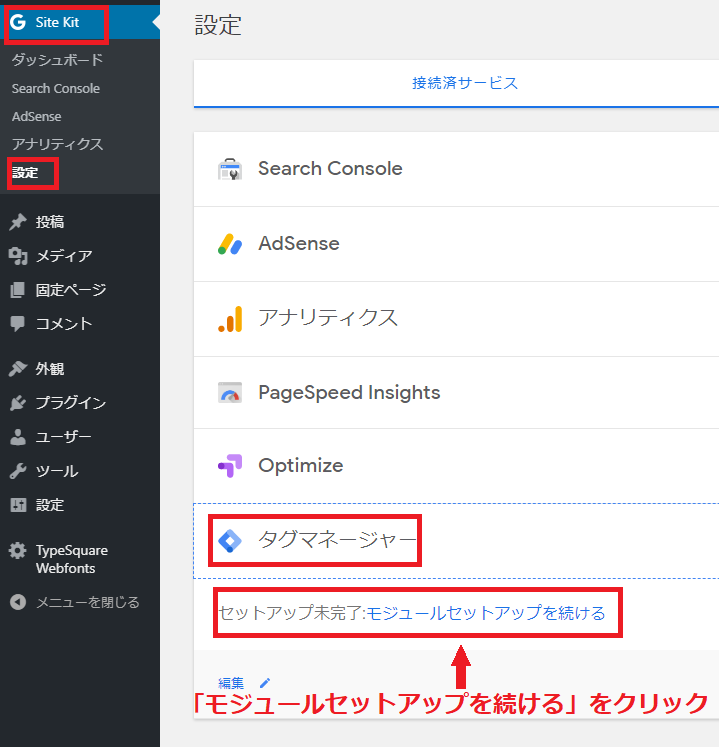Open the 投稿 menu label
This screenshot has height=747, width=719.
(50, 222)
